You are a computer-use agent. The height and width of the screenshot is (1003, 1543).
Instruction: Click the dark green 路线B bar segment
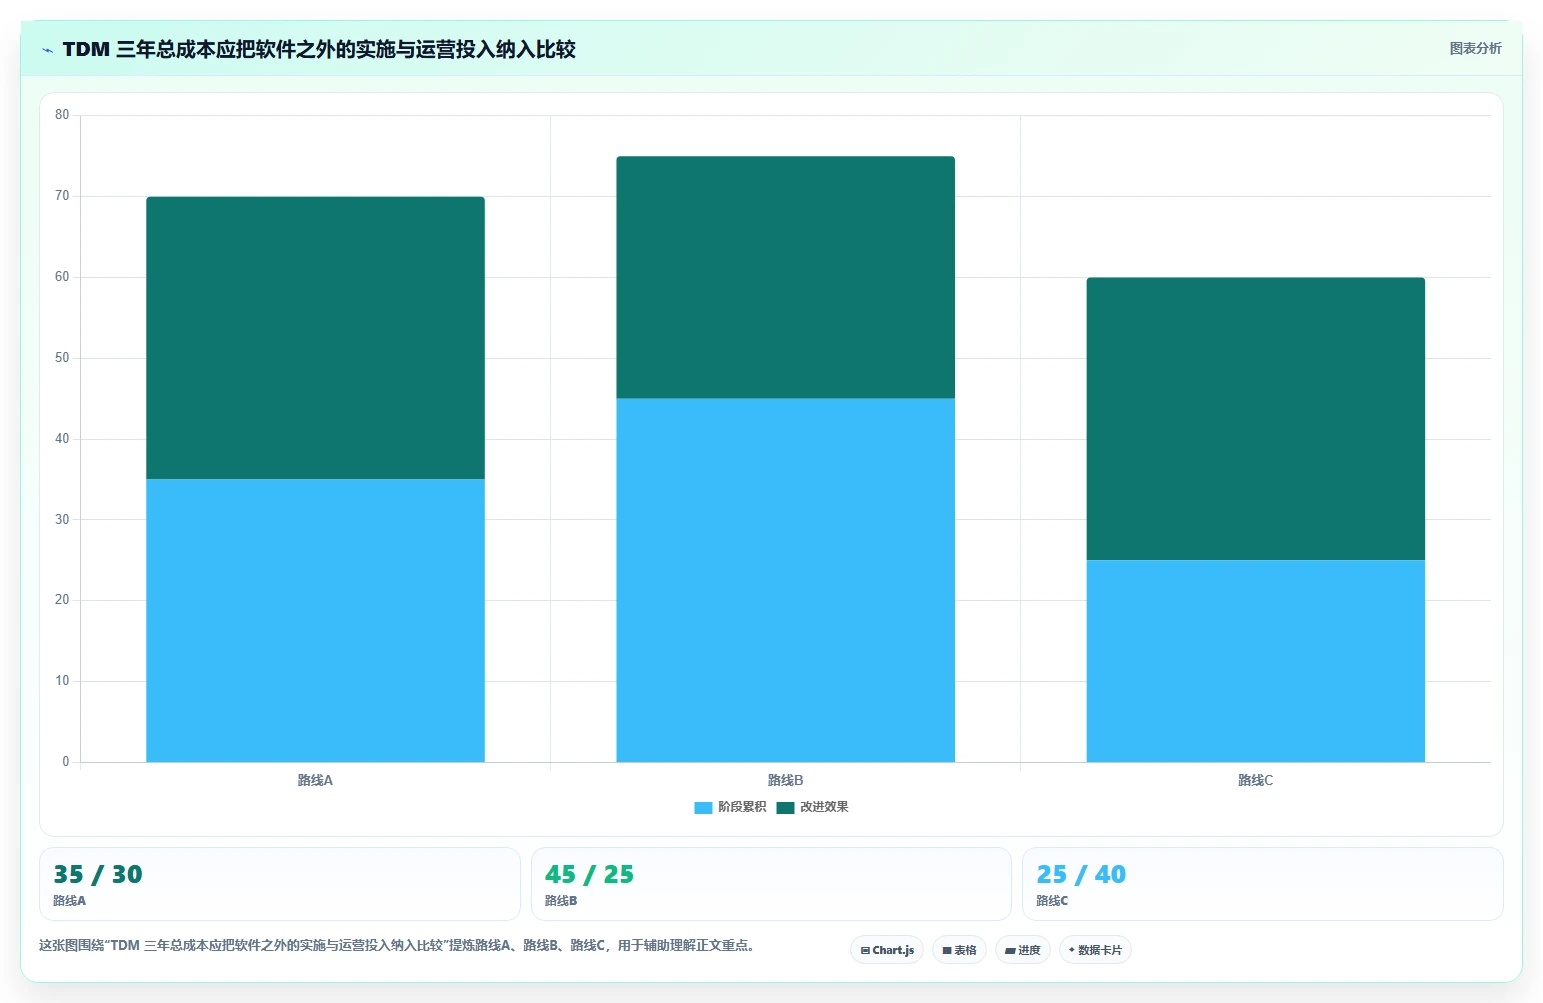785,277
